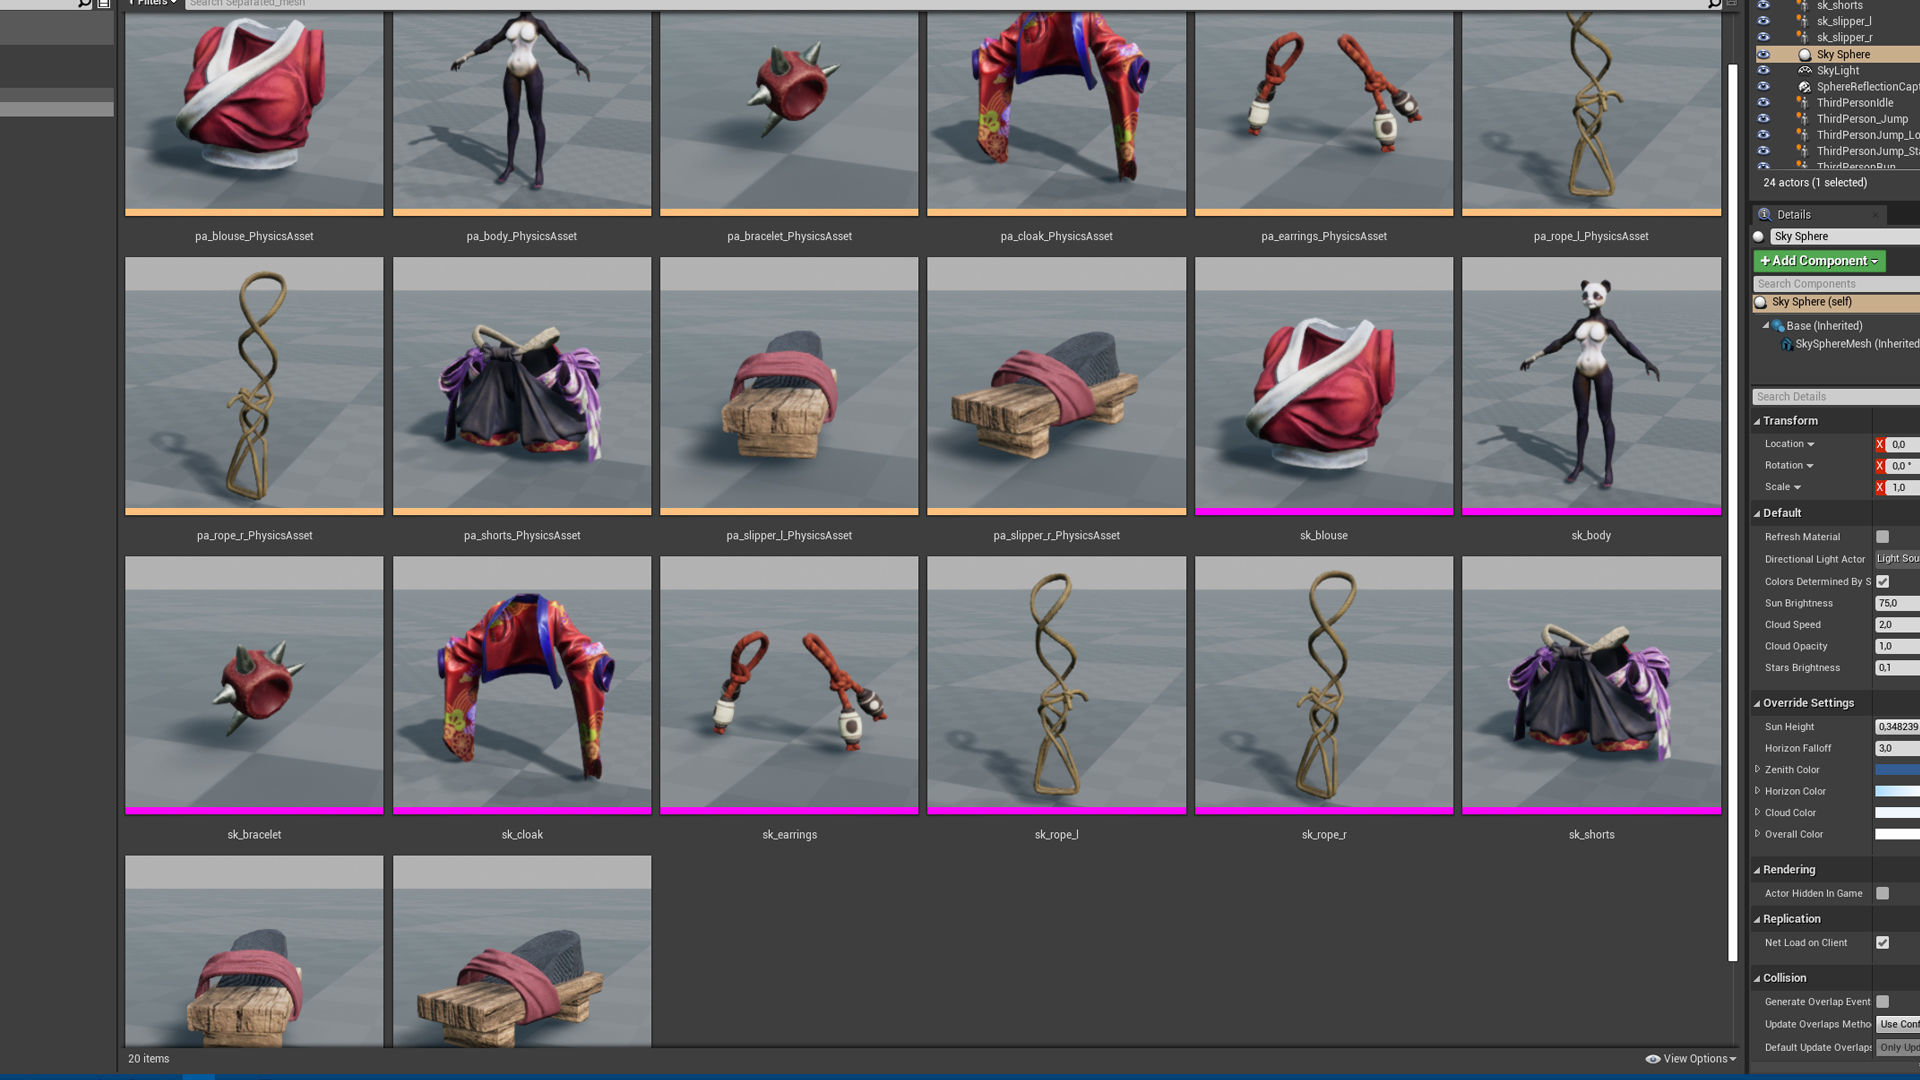Enable the Refresh Material checkbox

coord(1882,537)
